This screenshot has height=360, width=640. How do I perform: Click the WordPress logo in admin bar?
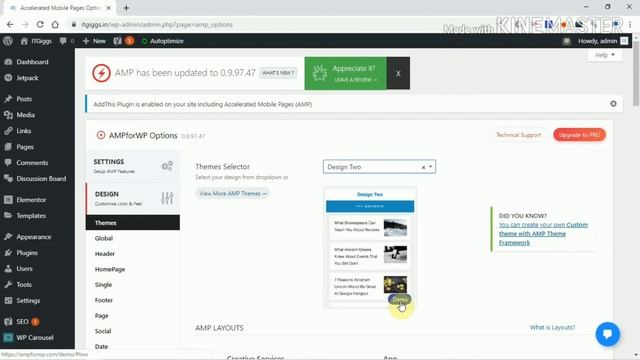pyautogui.click(x=8, y=41)
